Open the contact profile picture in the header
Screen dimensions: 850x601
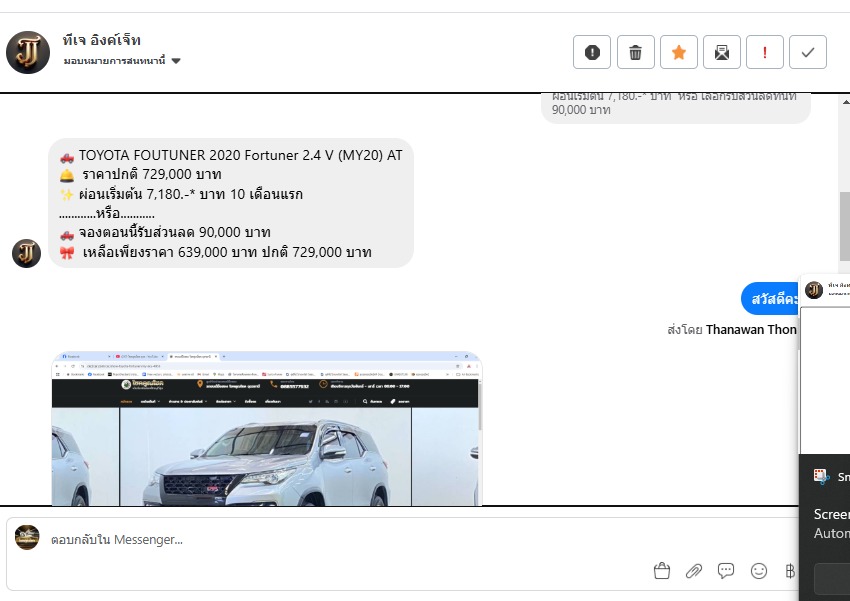pos(28,52)
